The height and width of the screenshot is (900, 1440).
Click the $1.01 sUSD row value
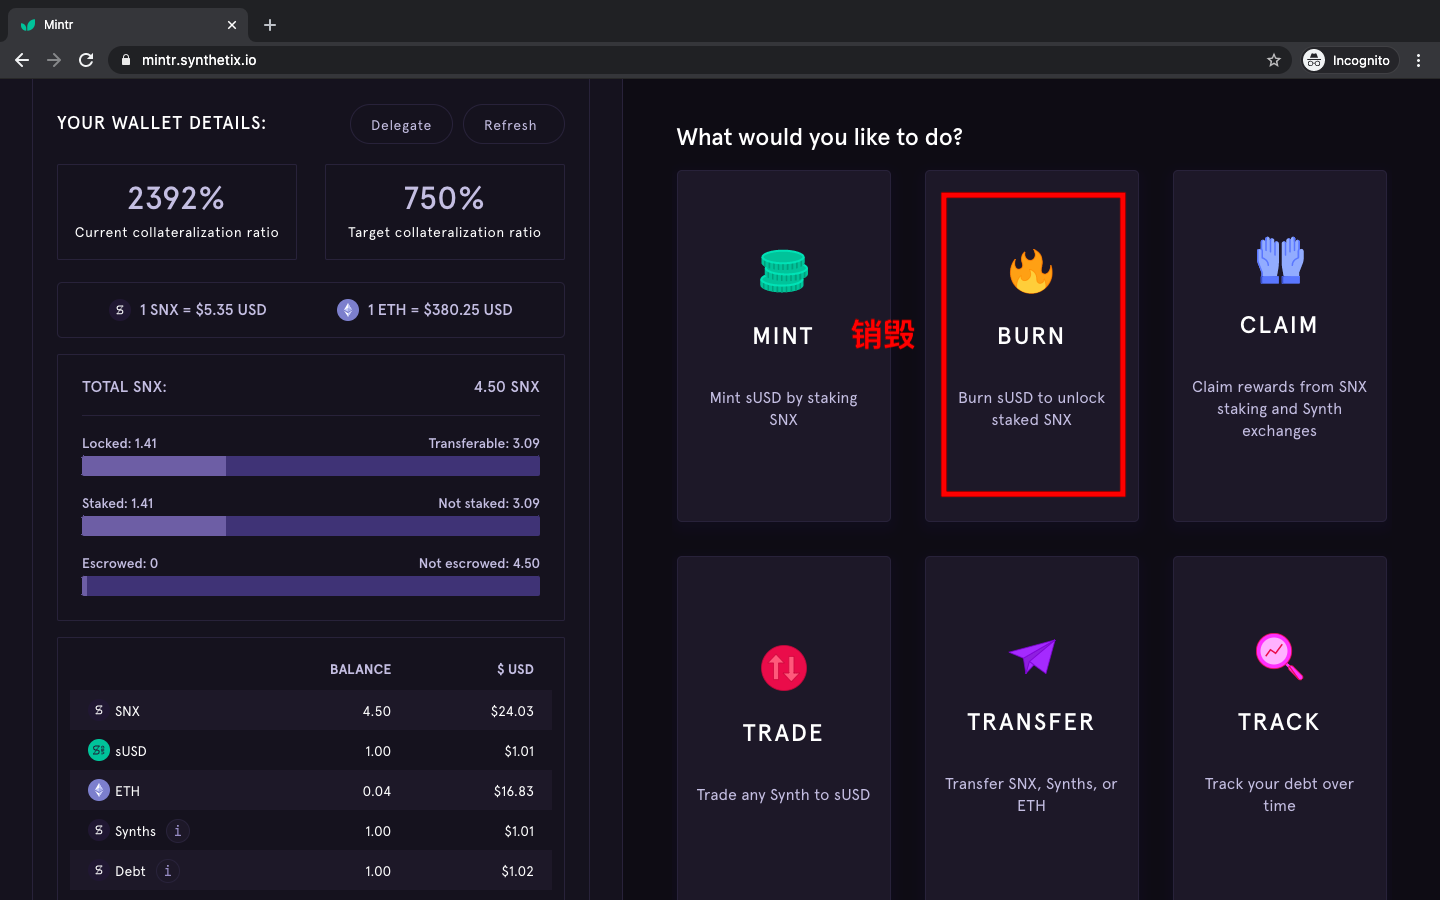pos(519,751)
